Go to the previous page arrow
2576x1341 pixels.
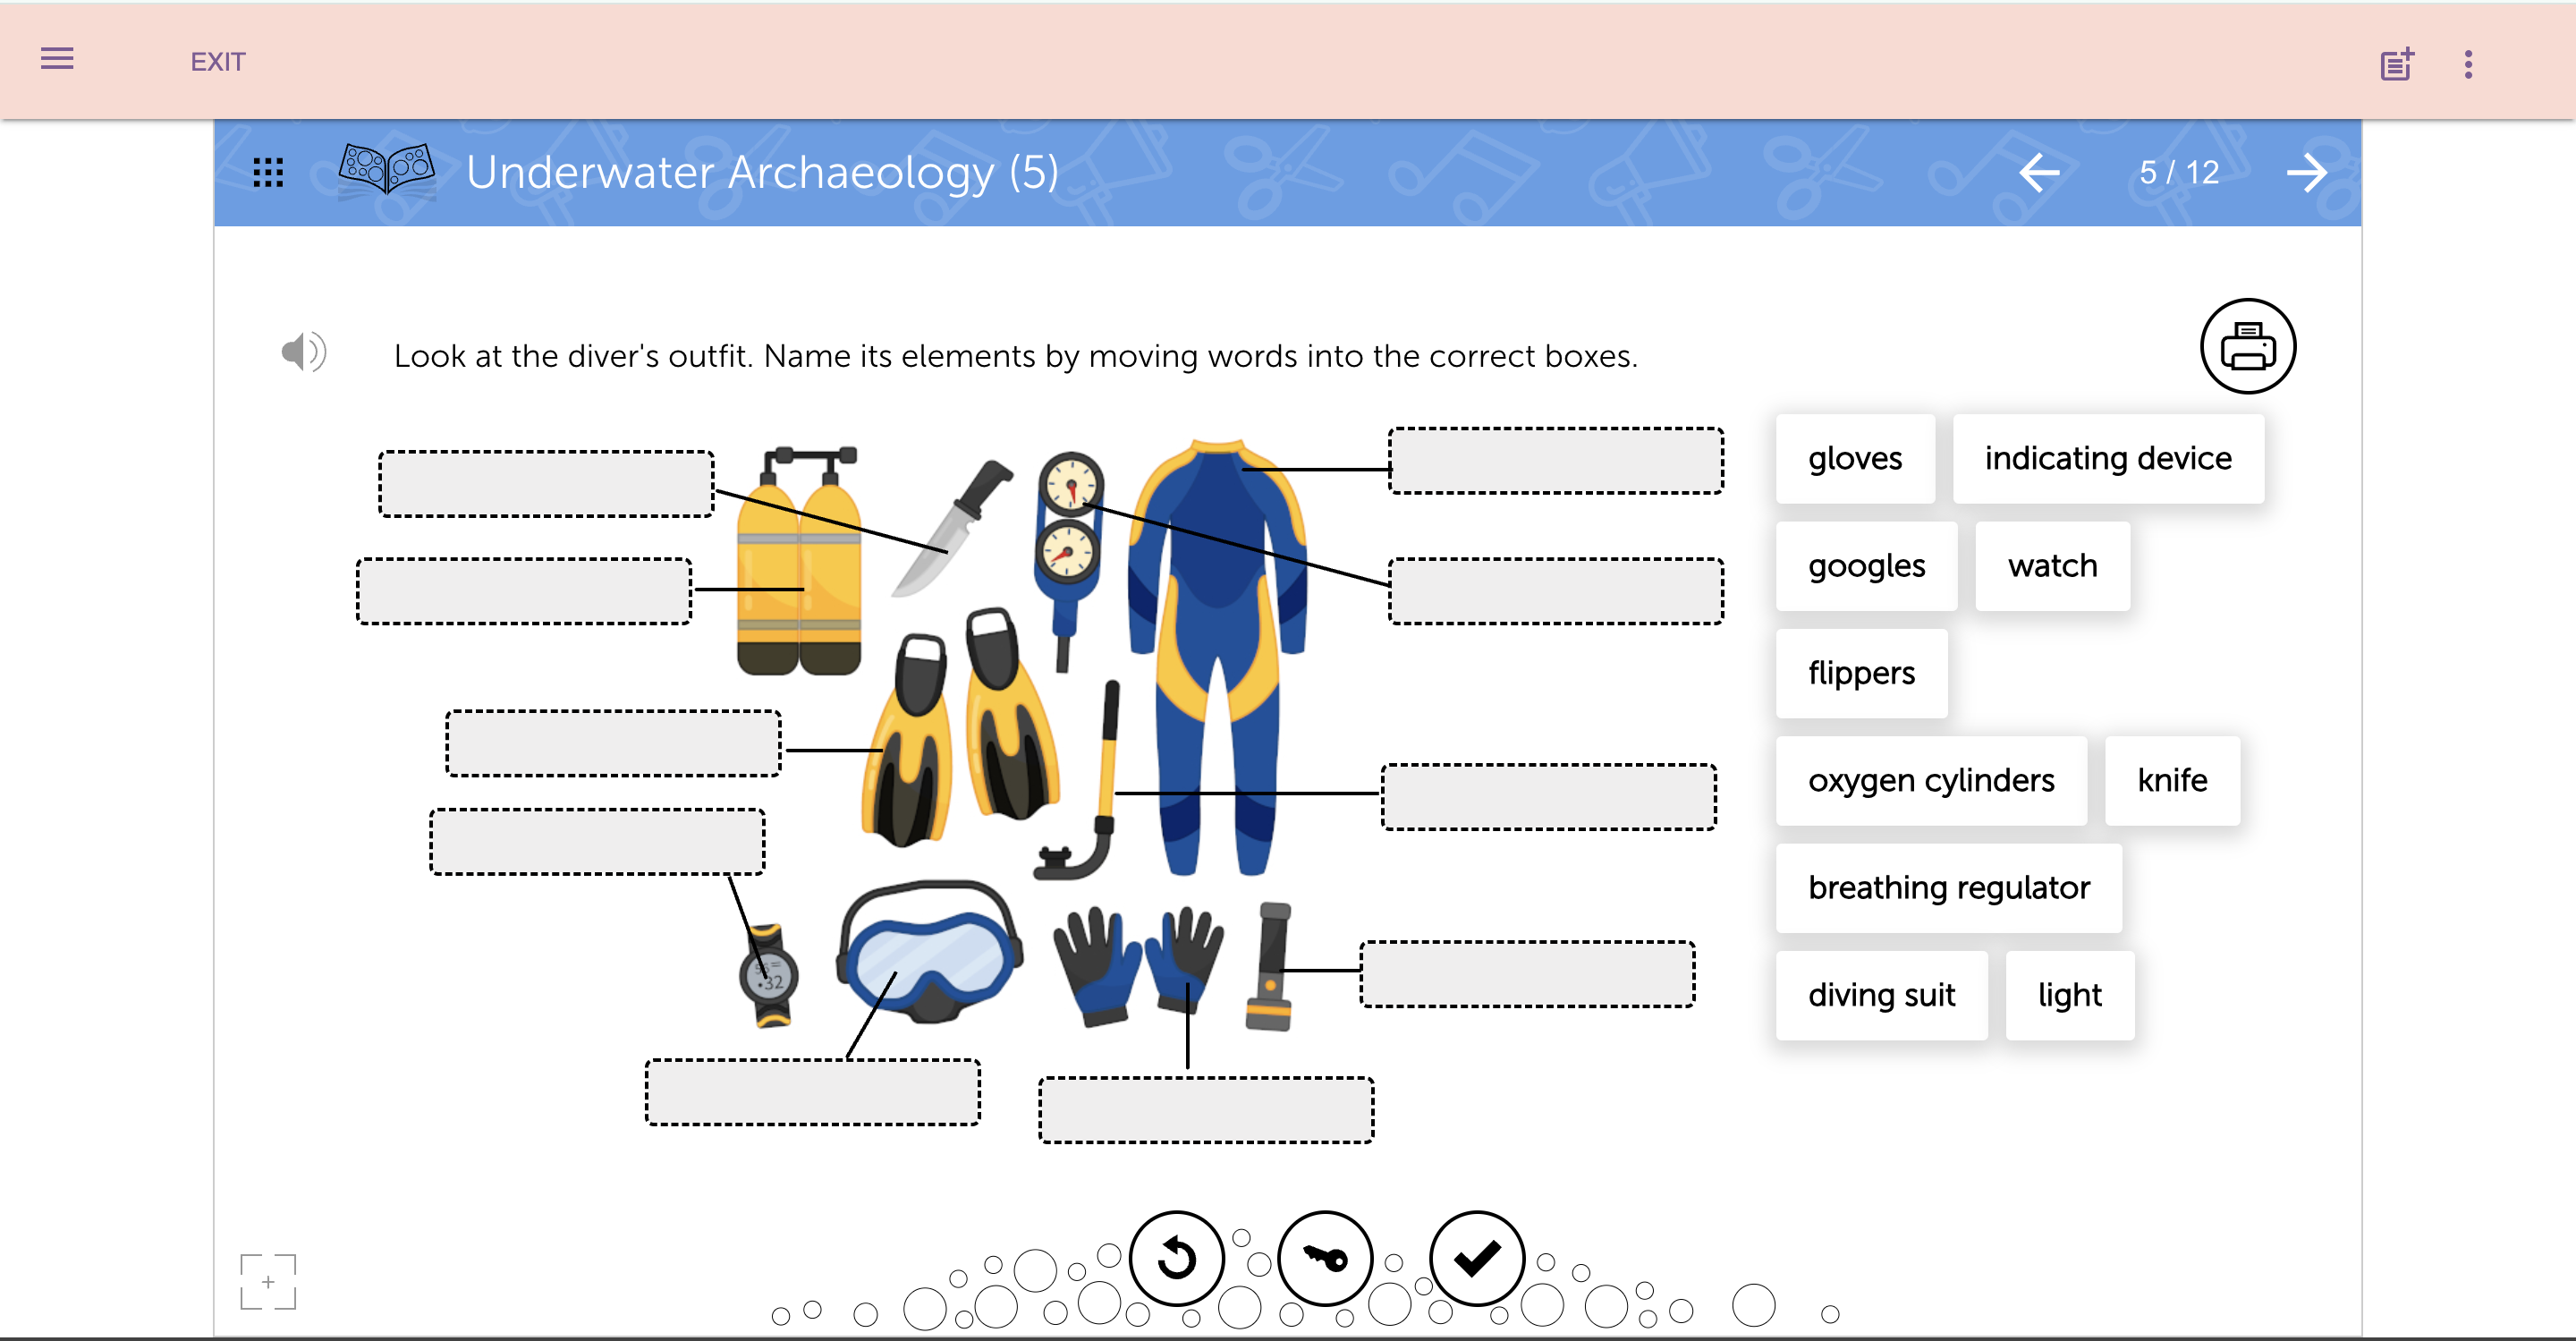click(2038, 172)
